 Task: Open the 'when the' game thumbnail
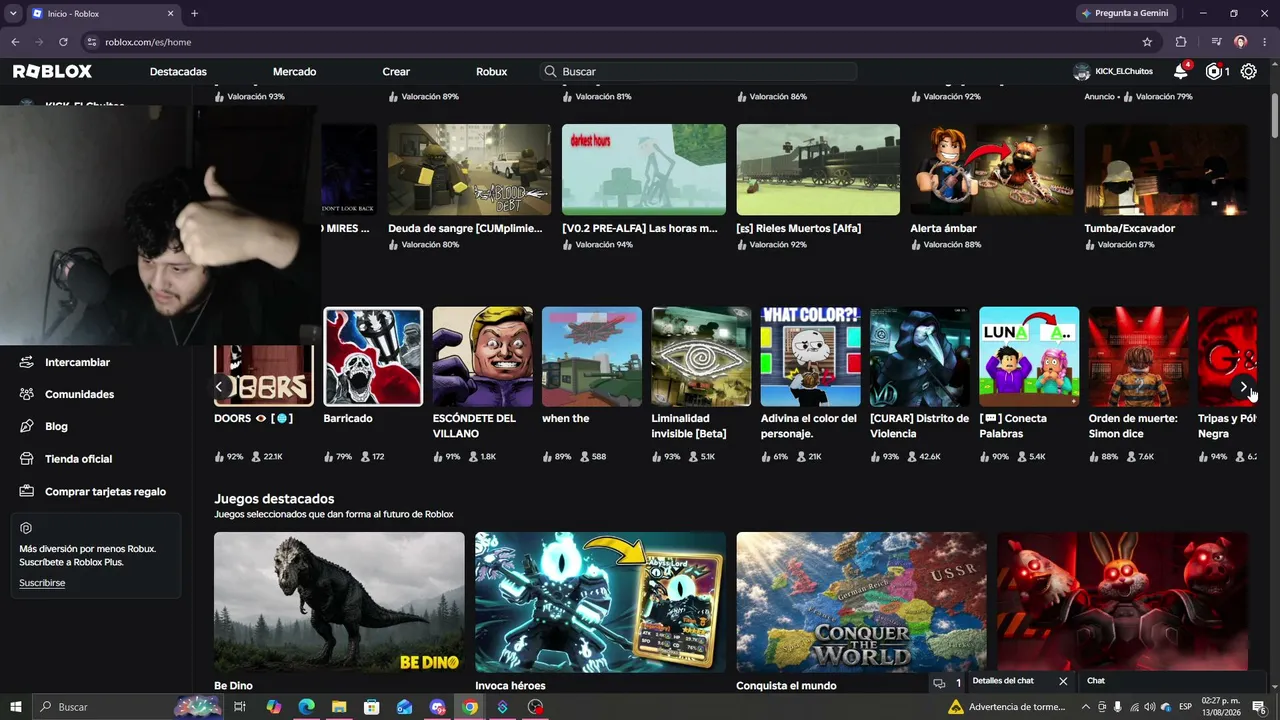[592, 357]
